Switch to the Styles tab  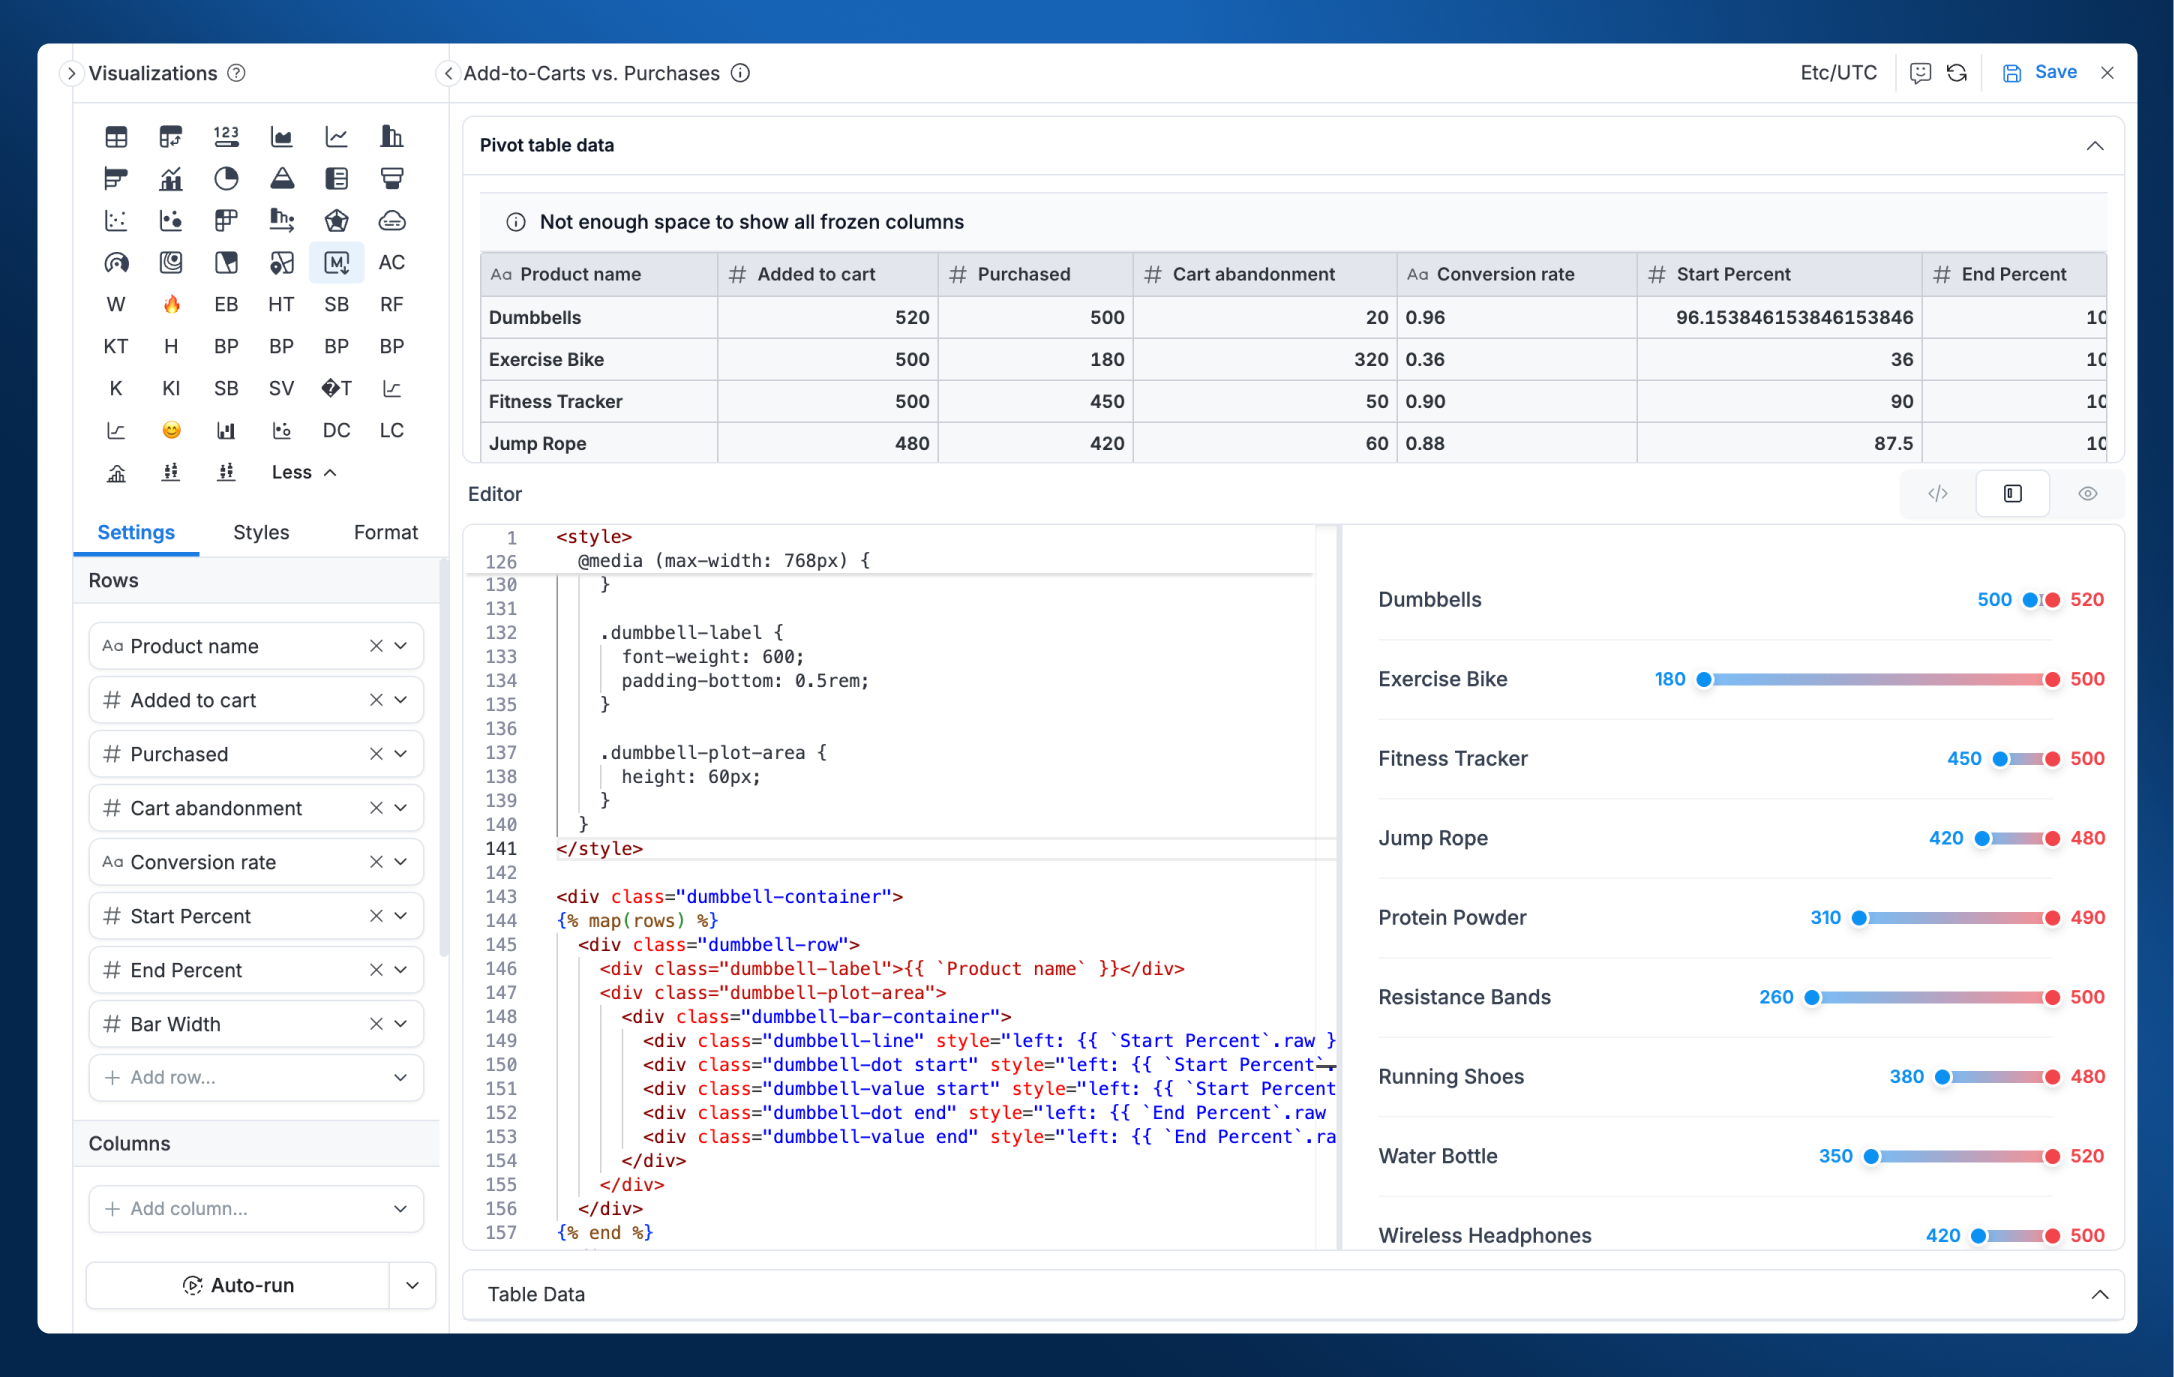point(260,532)
